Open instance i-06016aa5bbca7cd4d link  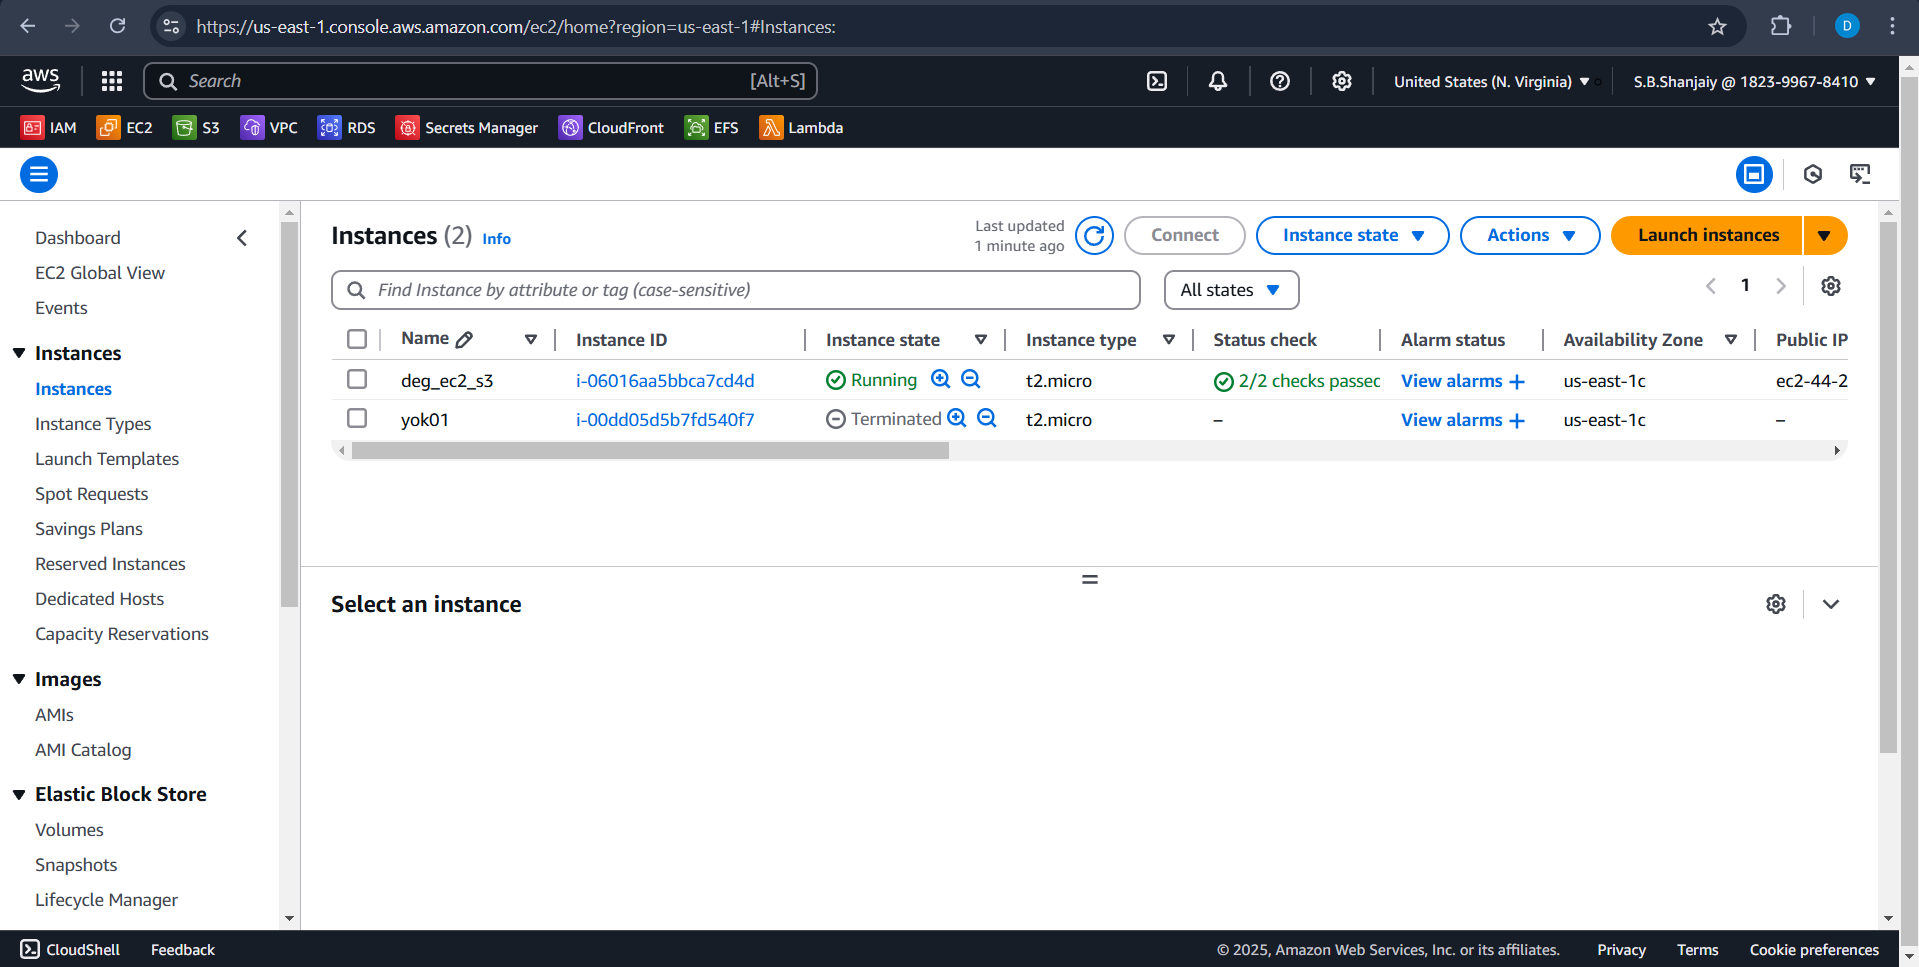[665, 380]
